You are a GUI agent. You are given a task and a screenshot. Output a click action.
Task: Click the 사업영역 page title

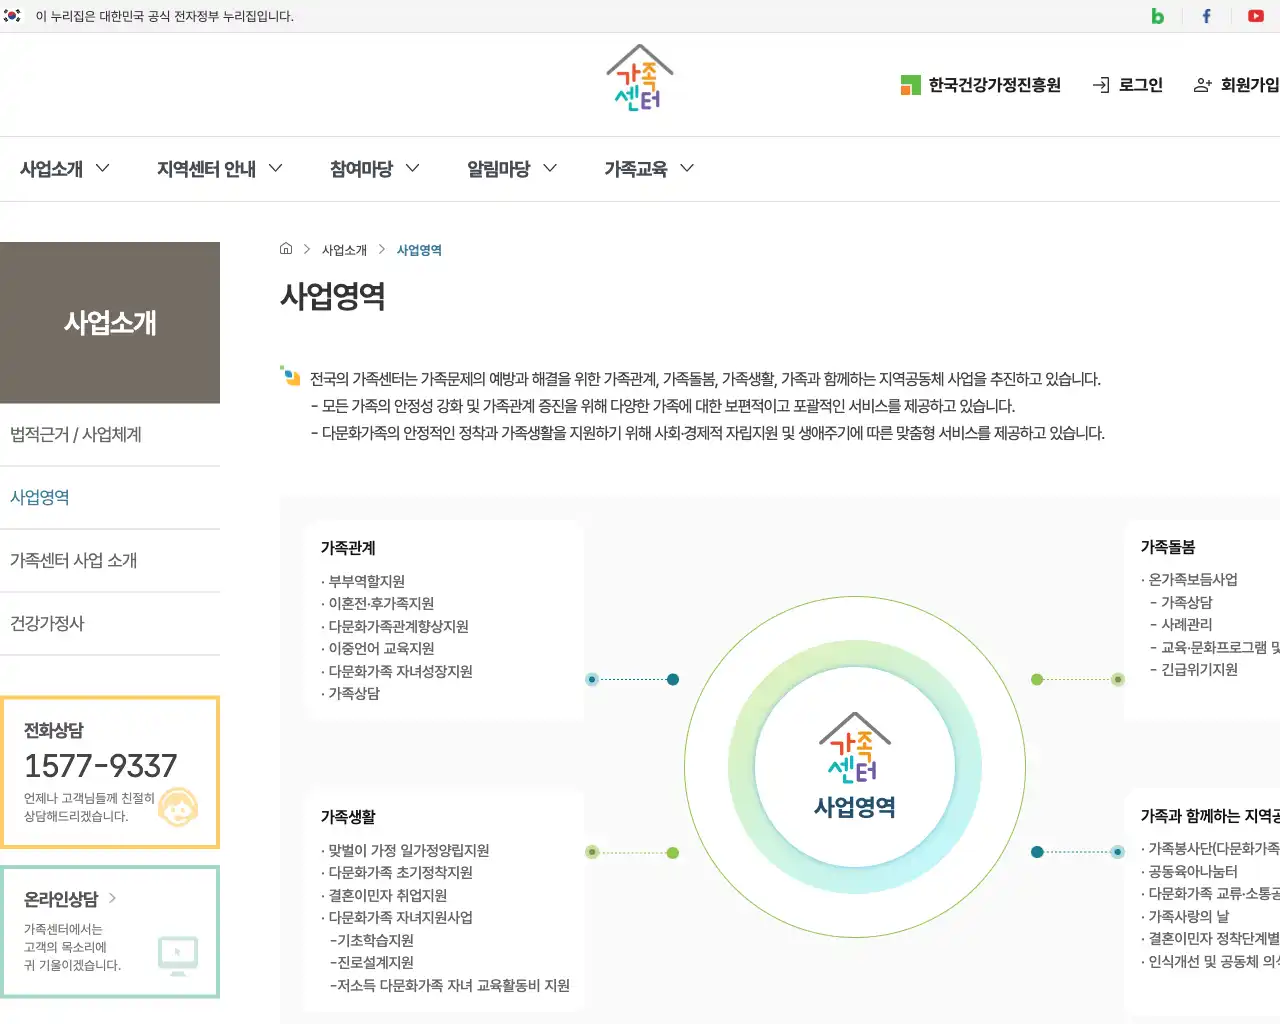[333, 296]
